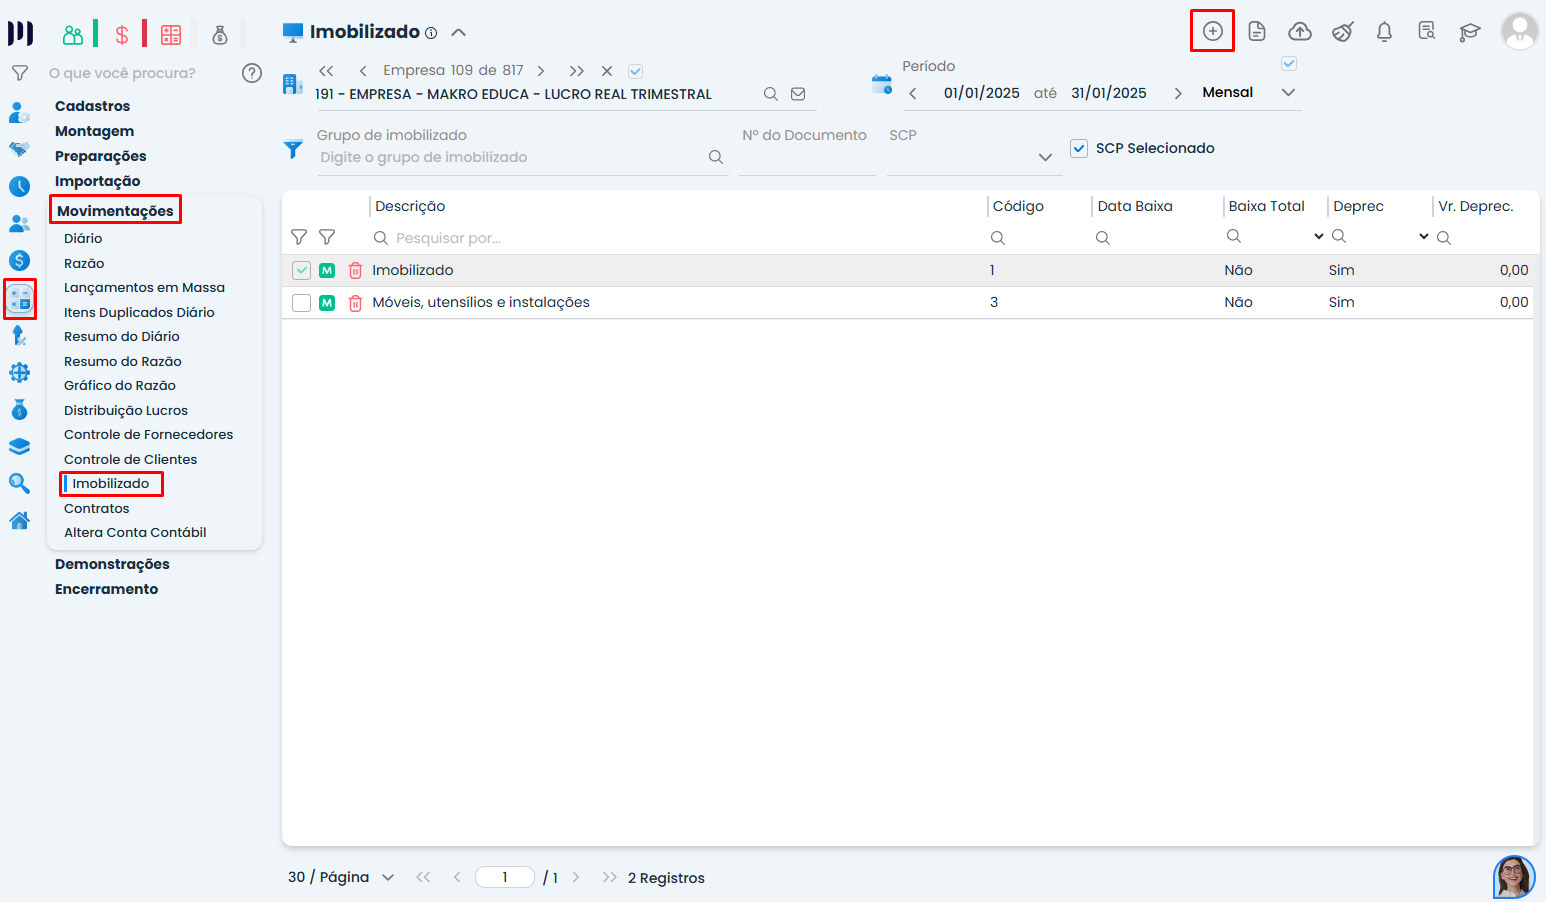Click the house icon in left sidebar
The image size is (1546, 902).
pos(19,520)
